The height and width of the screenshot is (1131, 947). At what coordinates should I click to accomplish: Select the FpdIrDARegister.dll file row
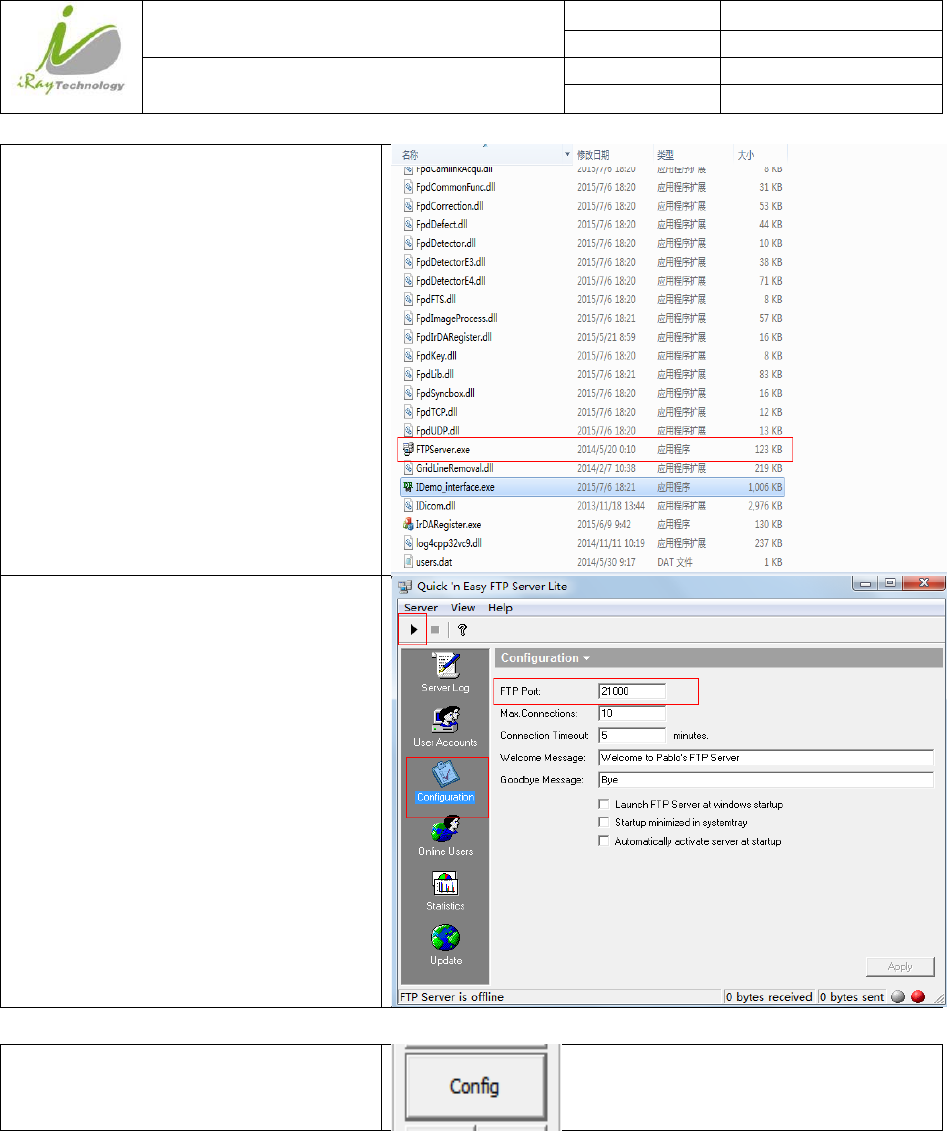[592, 337]
